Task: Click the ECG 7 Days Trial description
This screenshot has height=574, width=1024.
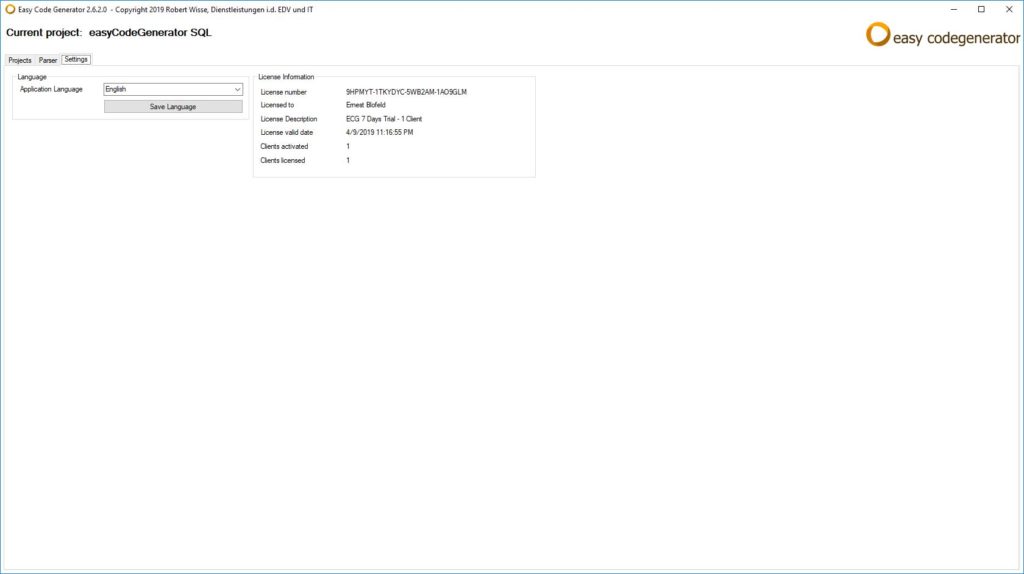Action: 384,119
